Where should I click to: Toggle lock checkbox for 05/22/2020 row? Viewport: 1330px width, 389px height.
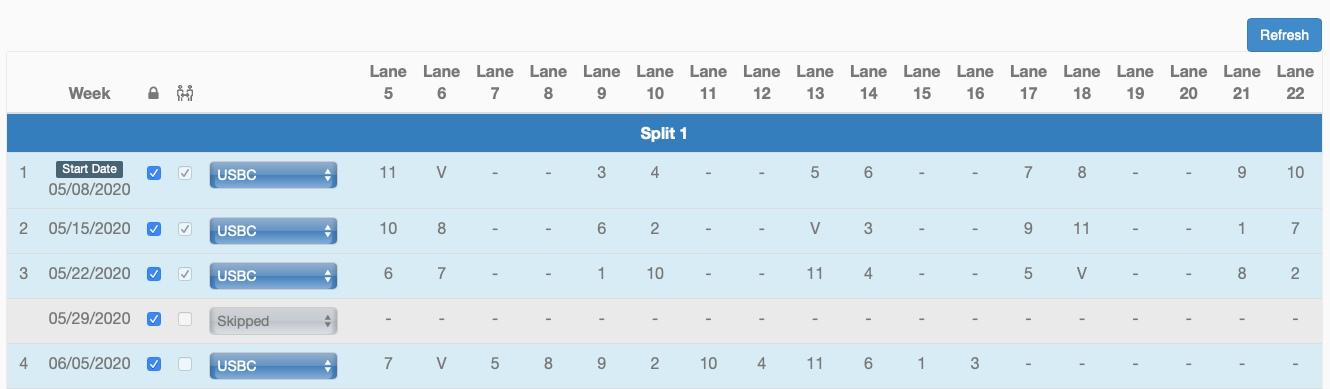pos(153,274)
